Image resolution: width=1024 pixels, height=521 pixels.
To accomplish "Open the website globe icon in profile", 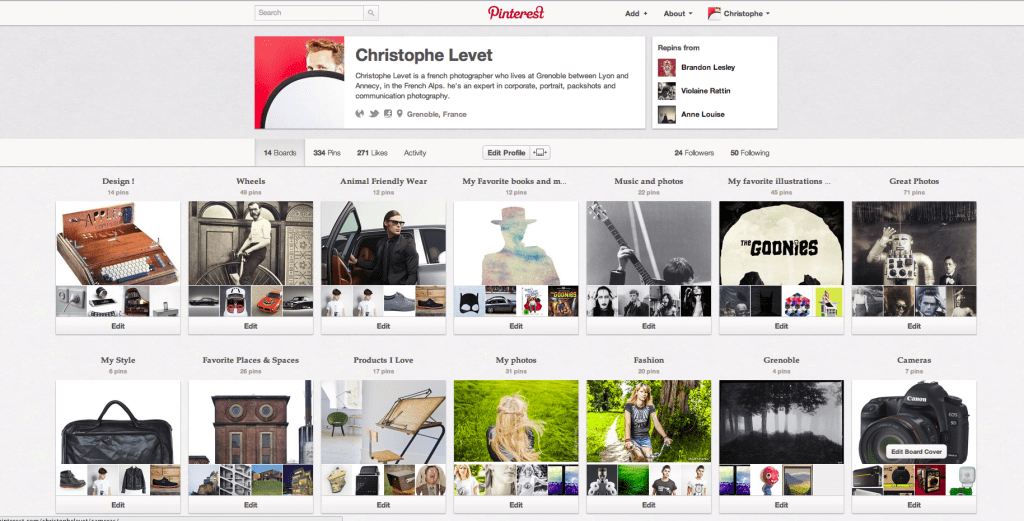I will coord(359,114).
